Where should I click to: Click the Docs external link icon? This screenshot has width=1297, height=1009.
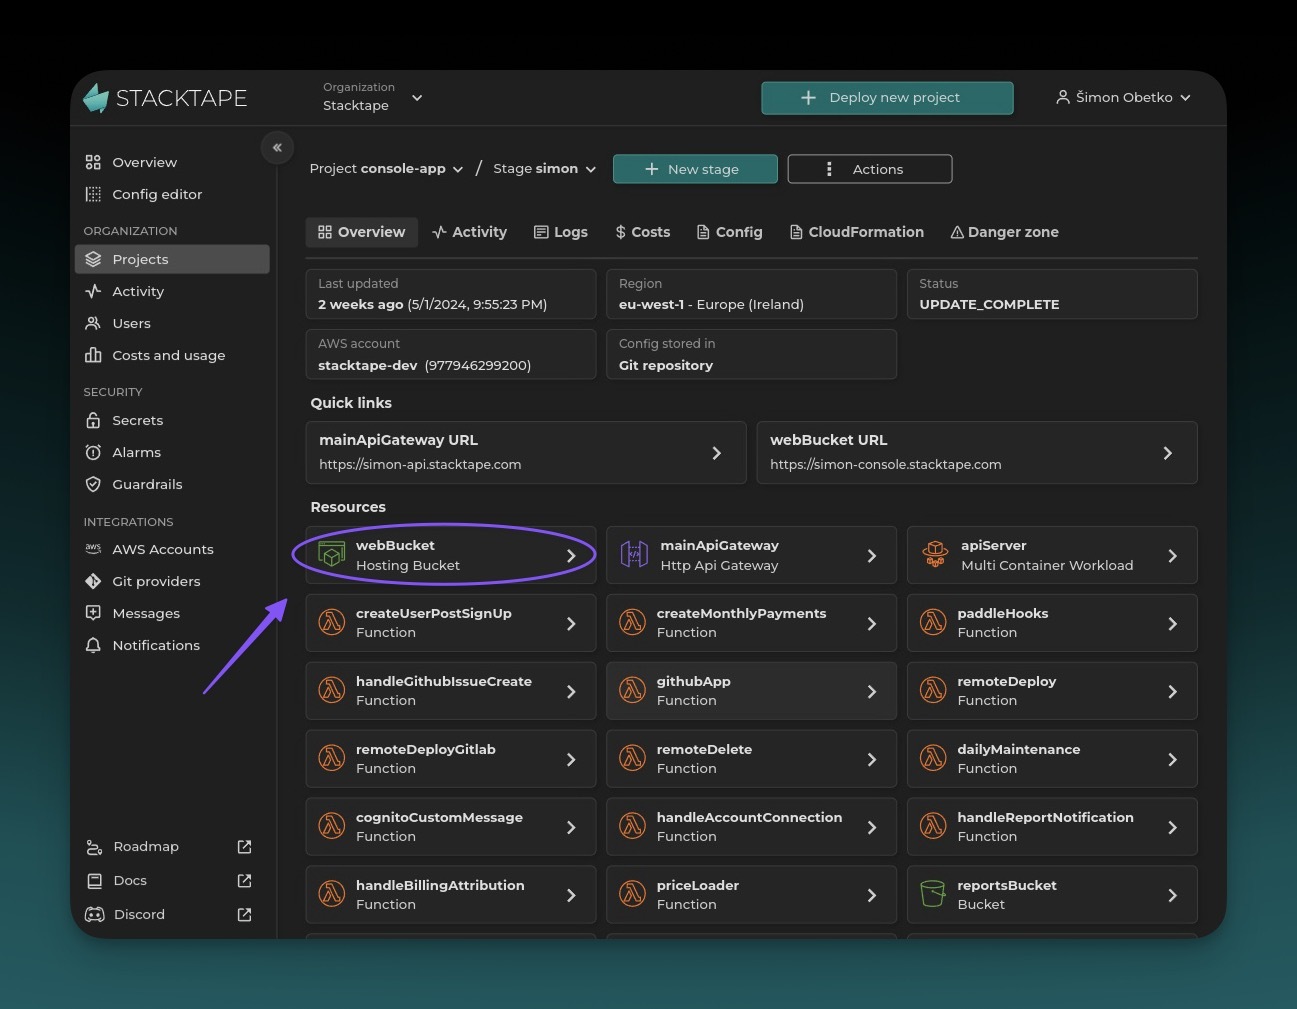pos(244,881)
